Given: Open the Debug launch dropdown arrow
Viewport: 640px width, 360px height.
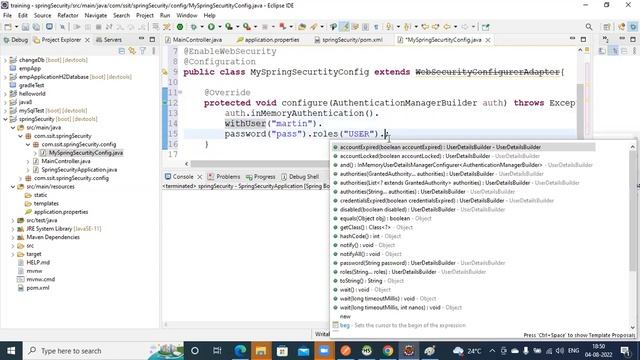Looking at the screenshot, I should coord(202,27).
